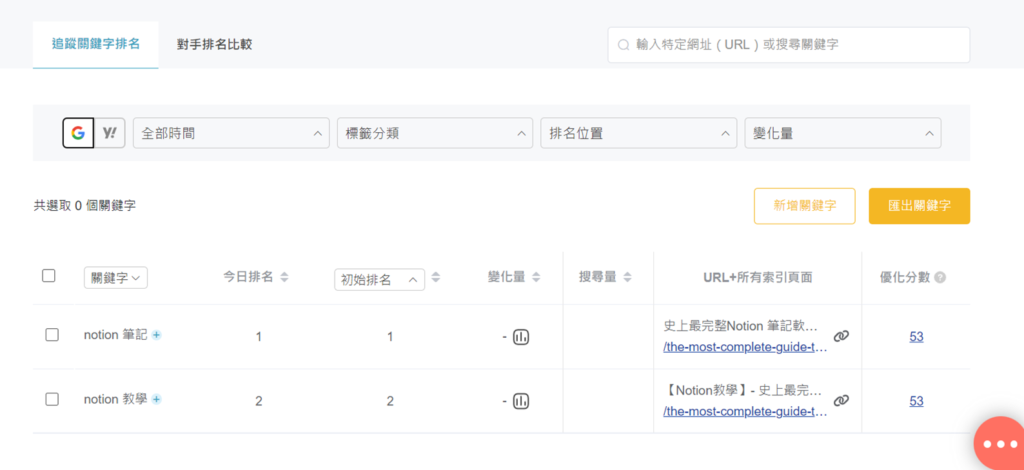Click the URL+所有索引頁面 column header
1024x470 pixels.
[x=758, y=277]
